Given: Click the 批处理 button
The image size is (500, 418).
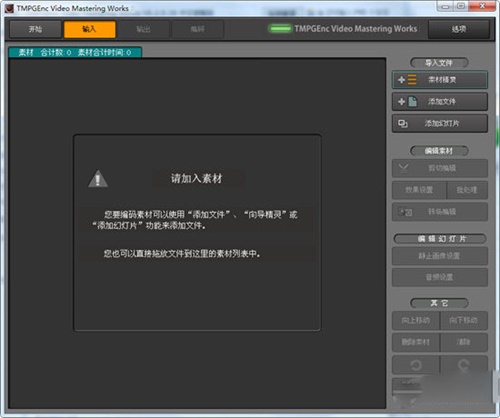Looking at the screenshot, I should point(467,190).
